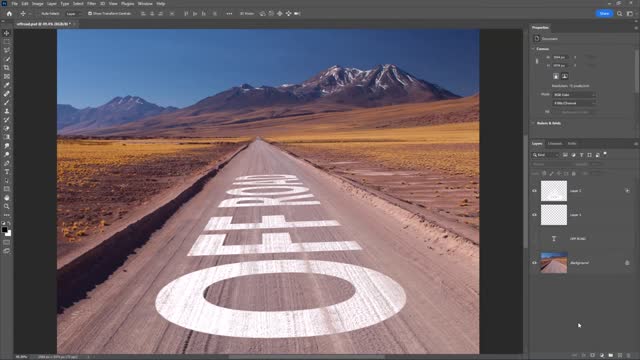The height and width of the screenshot is (360, 640).
Task: Click the background white color swatch
Action: pyautogui.click(x=9, y=234)
